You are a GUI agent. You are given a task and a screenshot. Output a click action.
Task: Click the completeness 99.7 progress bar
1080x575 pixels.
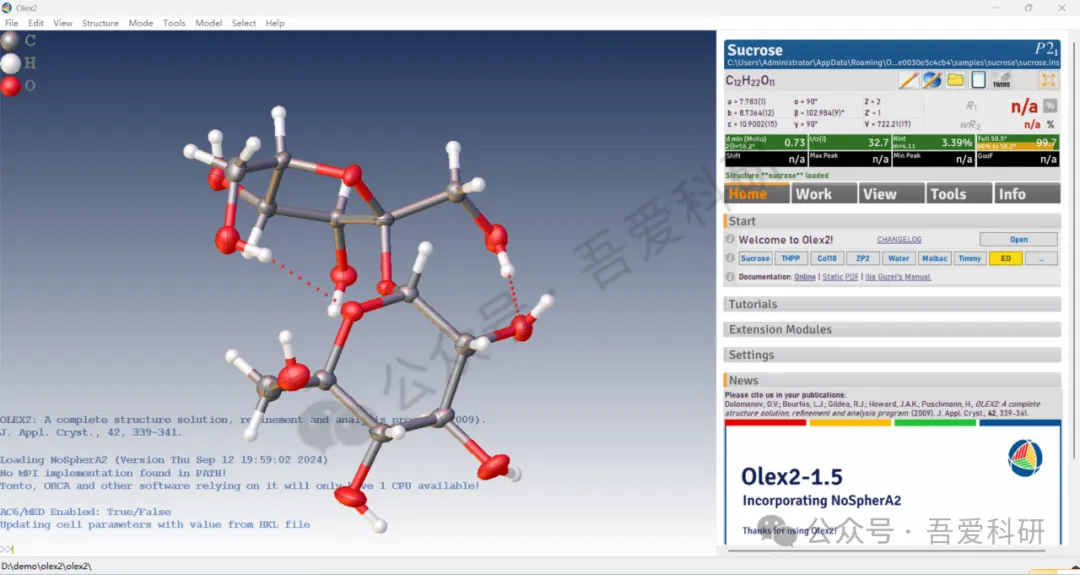tap(1018, 143)
